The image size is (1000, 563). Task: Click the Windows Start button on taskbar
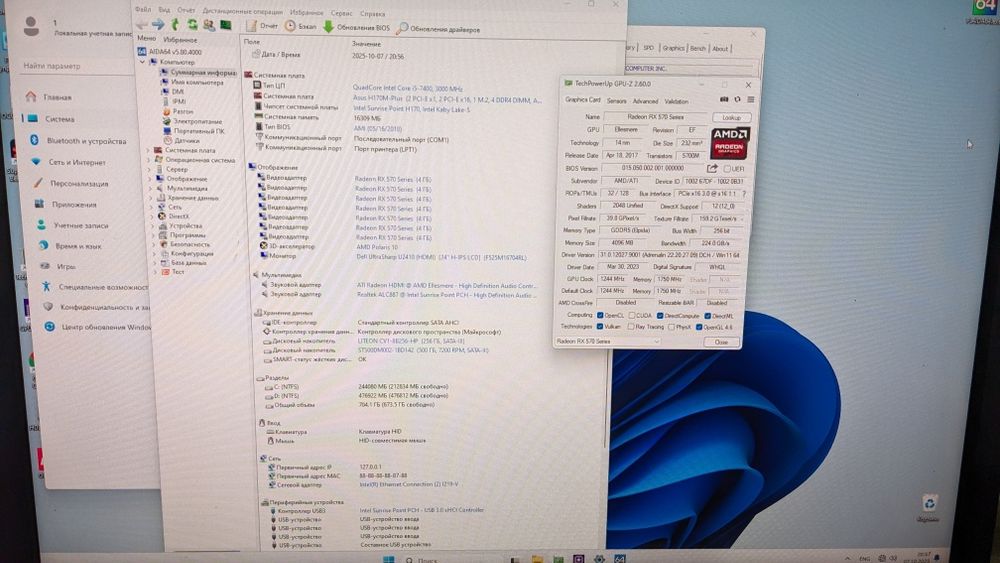[388, 559]
